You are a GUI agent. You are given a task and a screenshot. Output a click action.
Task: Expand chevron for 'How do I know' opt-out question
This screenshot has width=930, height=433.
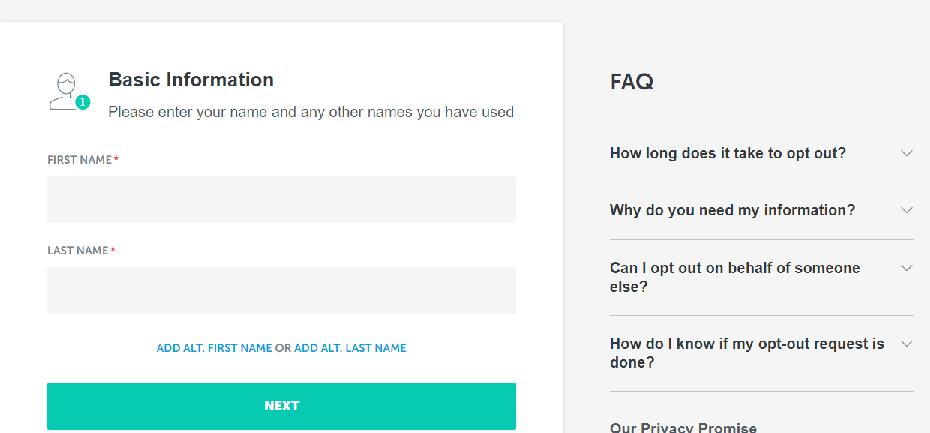click(x=906, y=344)
